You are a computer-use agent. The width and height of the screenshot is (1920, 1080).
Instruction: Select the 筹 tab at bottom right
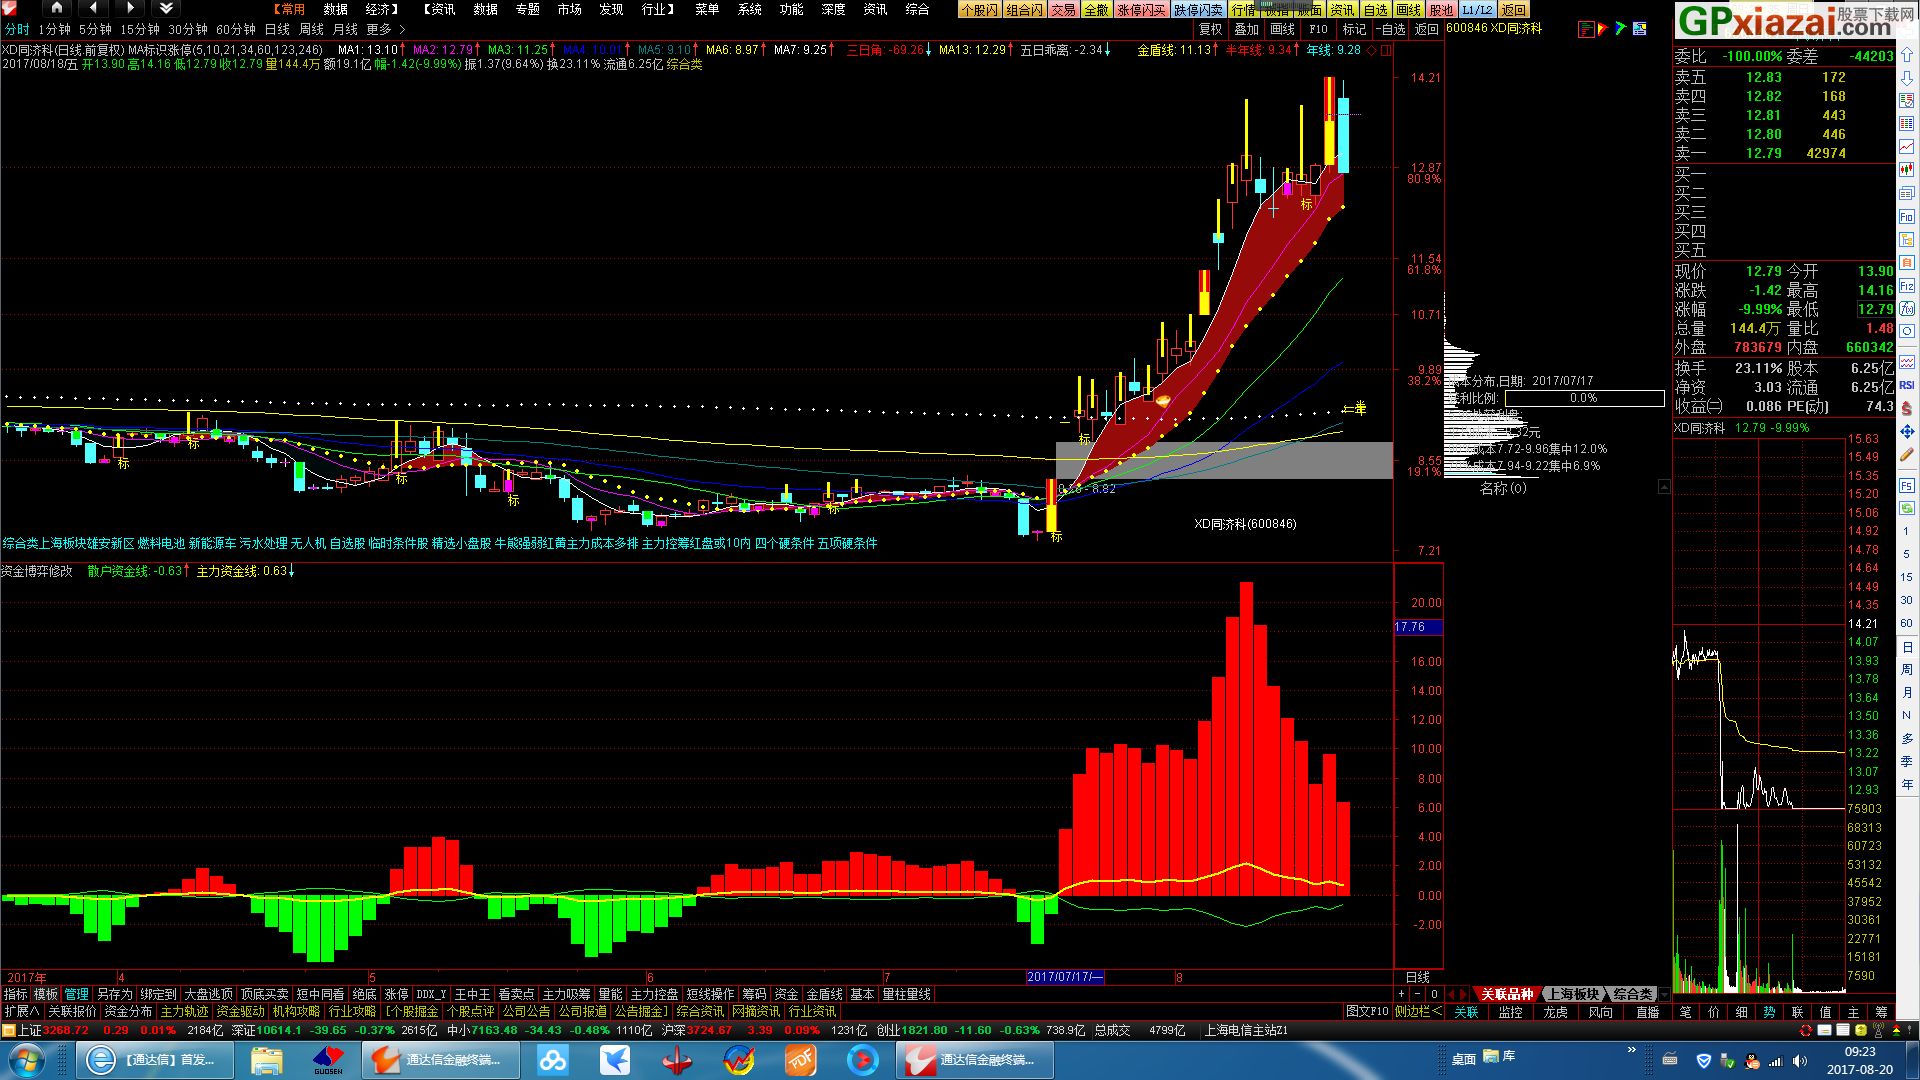1881,1012
